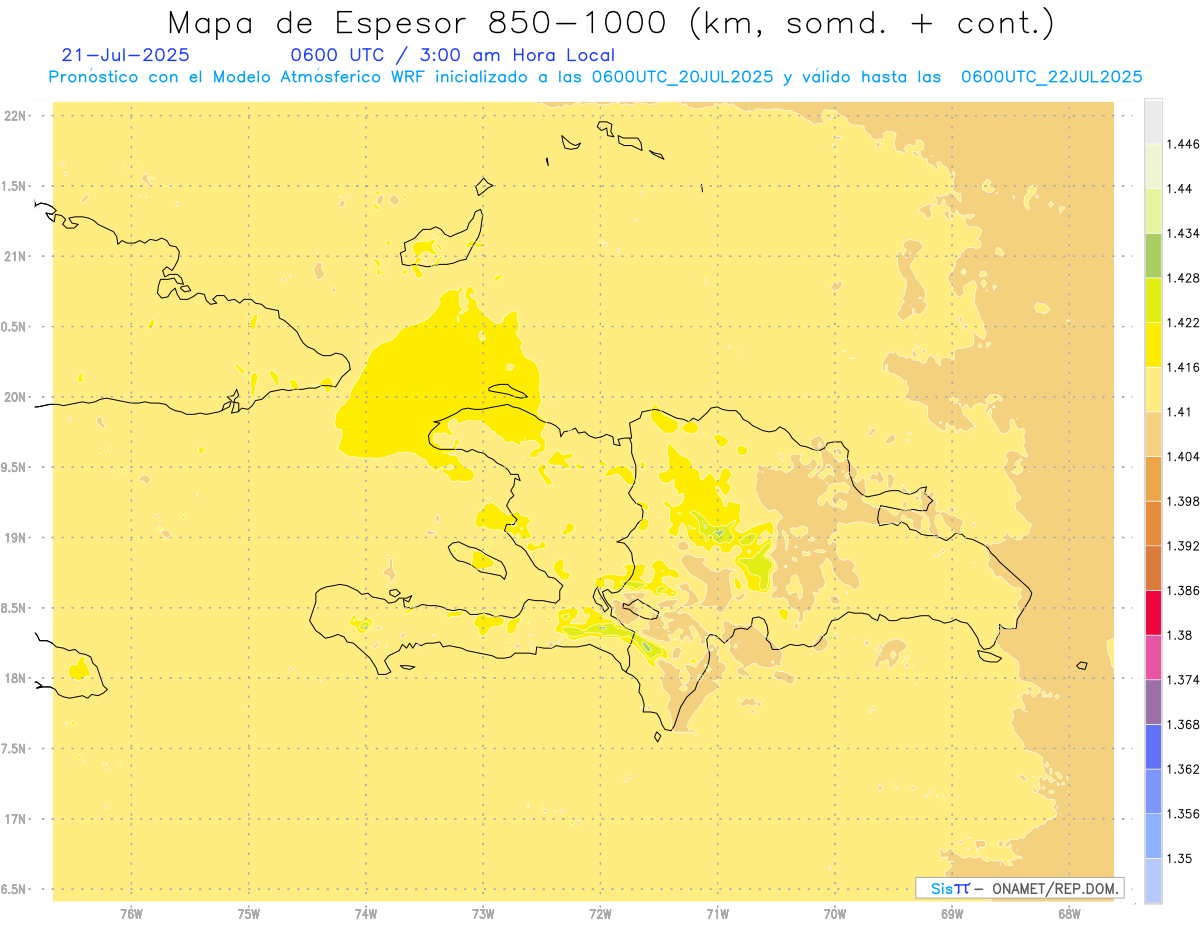Pick the bright yellow swatch between 1.416 and 1.422
Image resolution: width=1200 pixels, height=927 pixels.
click(x=1153, y=344)
